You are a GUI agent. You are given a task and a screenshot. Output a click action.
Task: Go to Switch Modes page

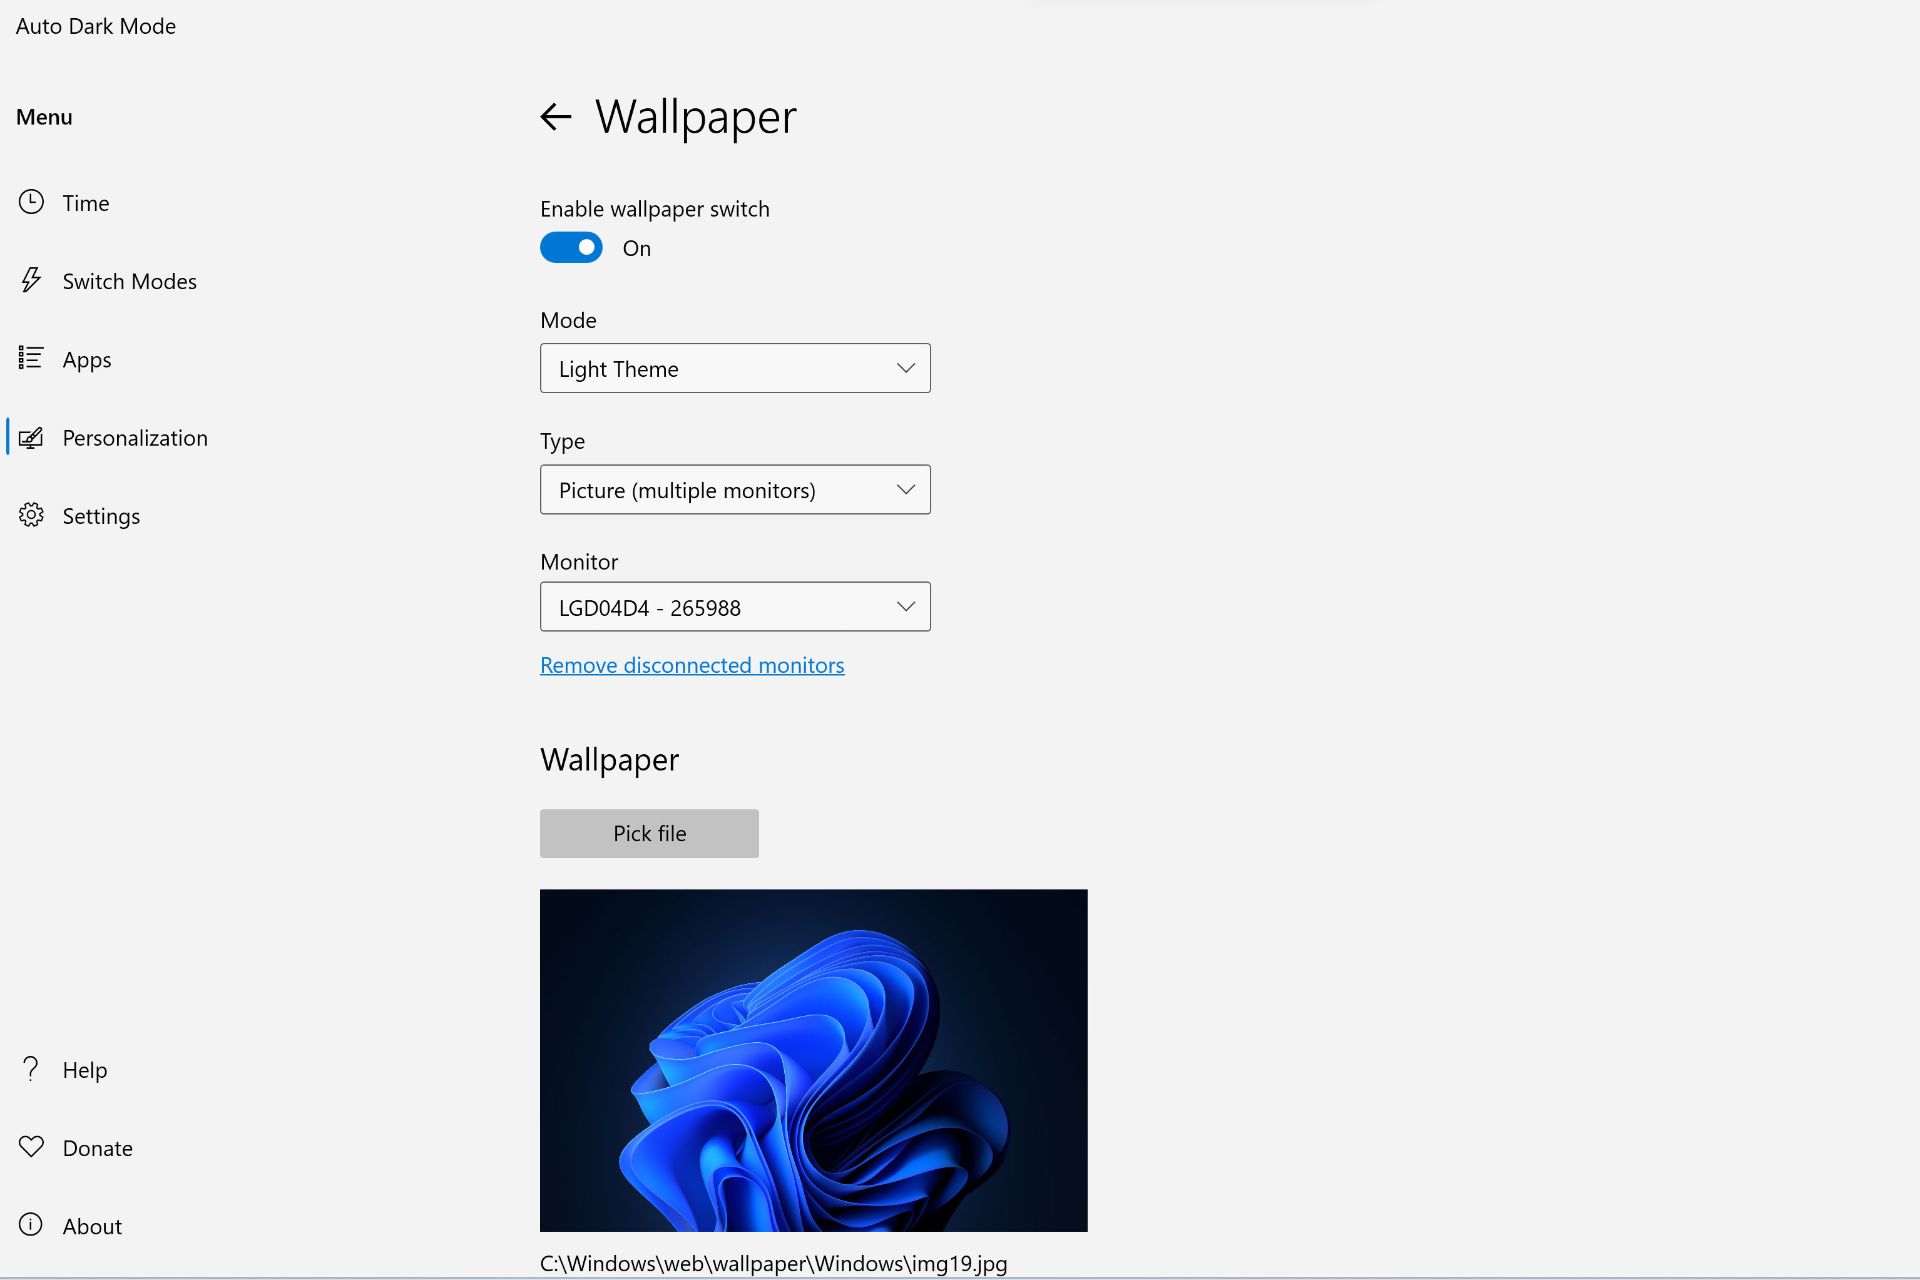click(129, 281)
